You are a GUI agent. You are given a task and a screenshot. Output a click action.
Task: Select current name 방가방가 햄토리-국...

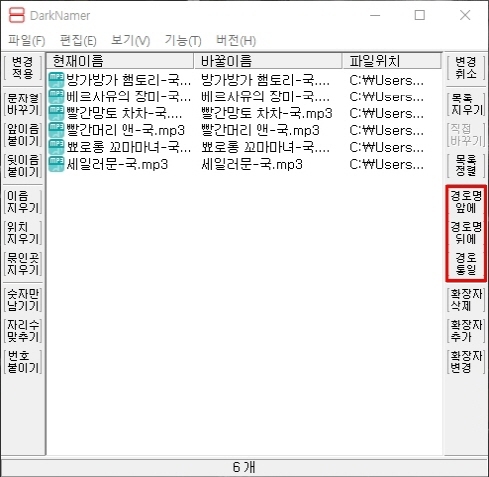[129, 80]
